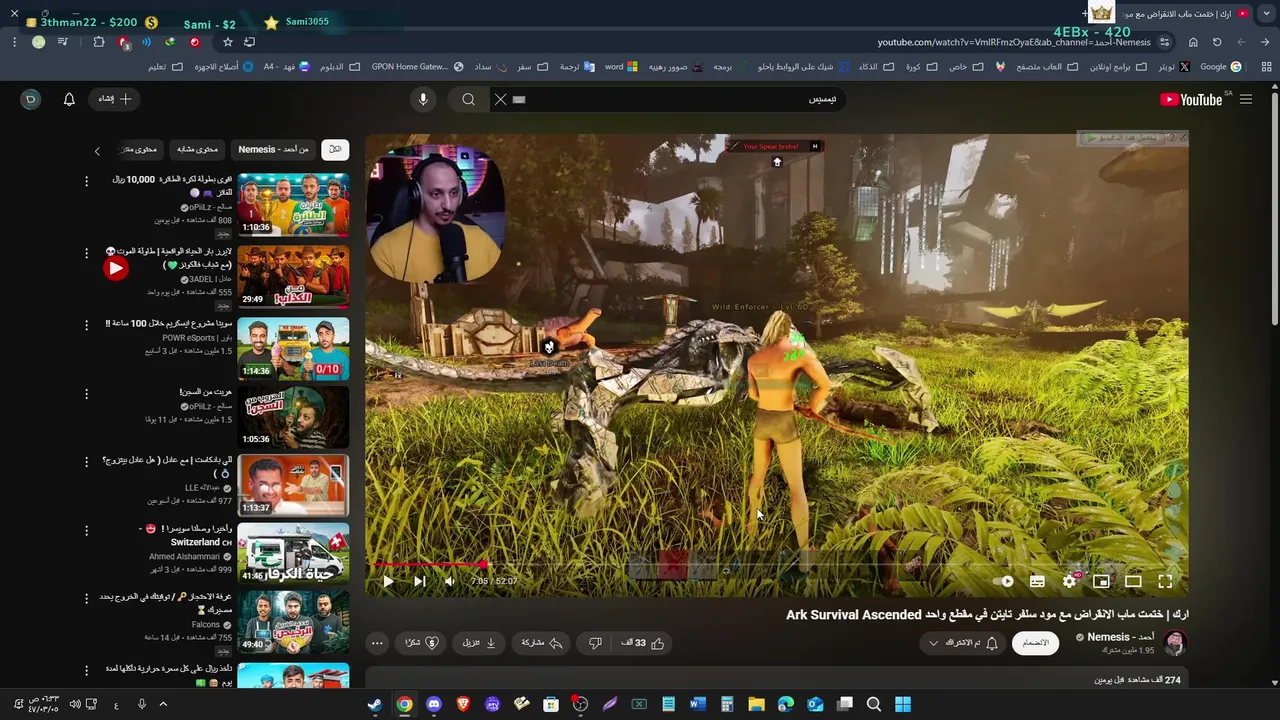Image resolution: width=1280 pixels, height=720 pixels.
Task: Toggle subtitles/closed captions
Action: click(x=1037, y=581)
